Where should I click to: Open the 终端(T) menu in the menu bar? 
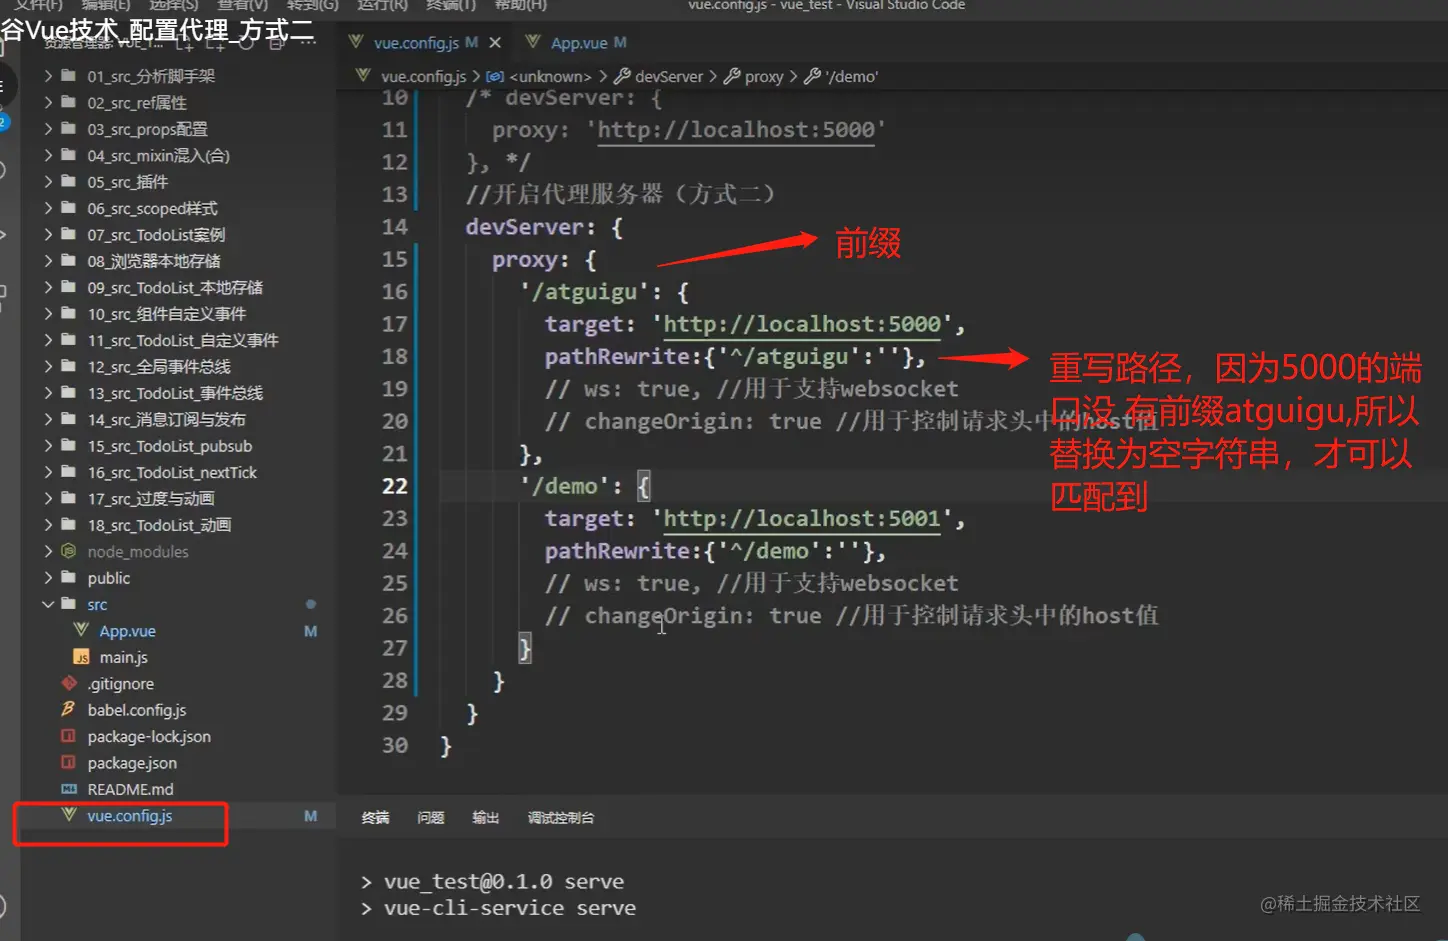point(451,5)
